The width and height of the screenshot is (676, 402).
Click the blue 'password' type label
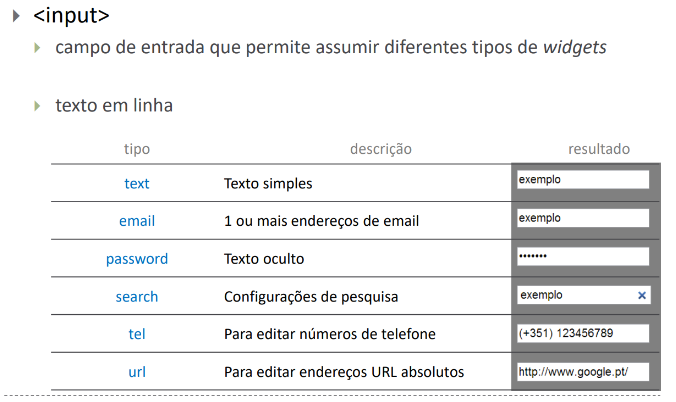(137, 259)
